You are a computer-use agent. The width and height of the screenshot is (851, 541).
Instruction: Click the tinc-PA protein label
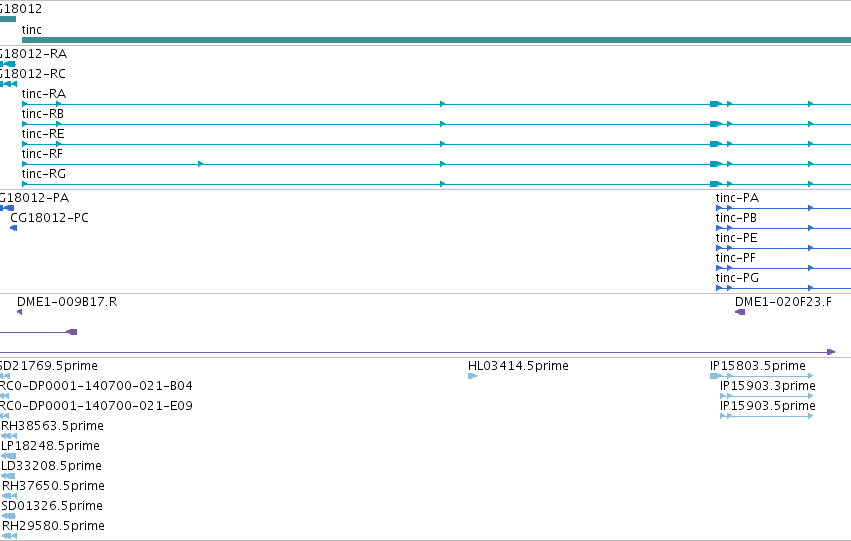pyautogui.click(x=737, y=198)
